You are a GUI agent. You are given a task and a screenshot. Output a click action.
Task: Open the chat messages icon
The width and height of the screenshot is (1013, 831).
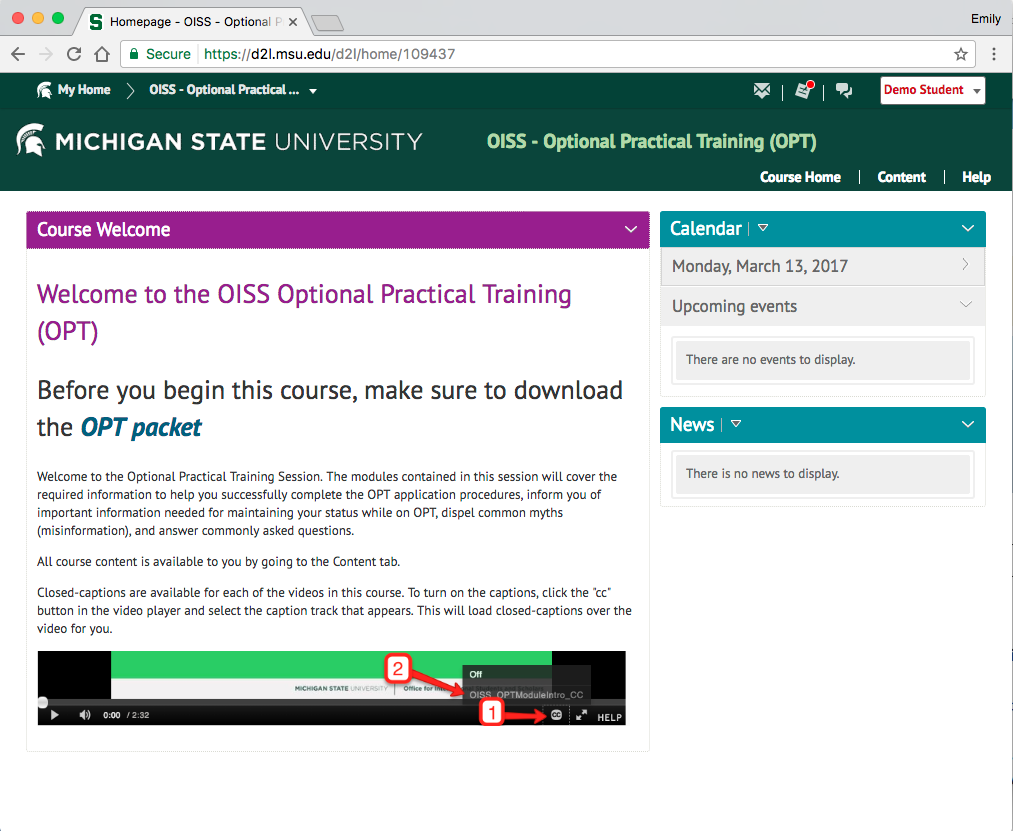tap(844, 91)
